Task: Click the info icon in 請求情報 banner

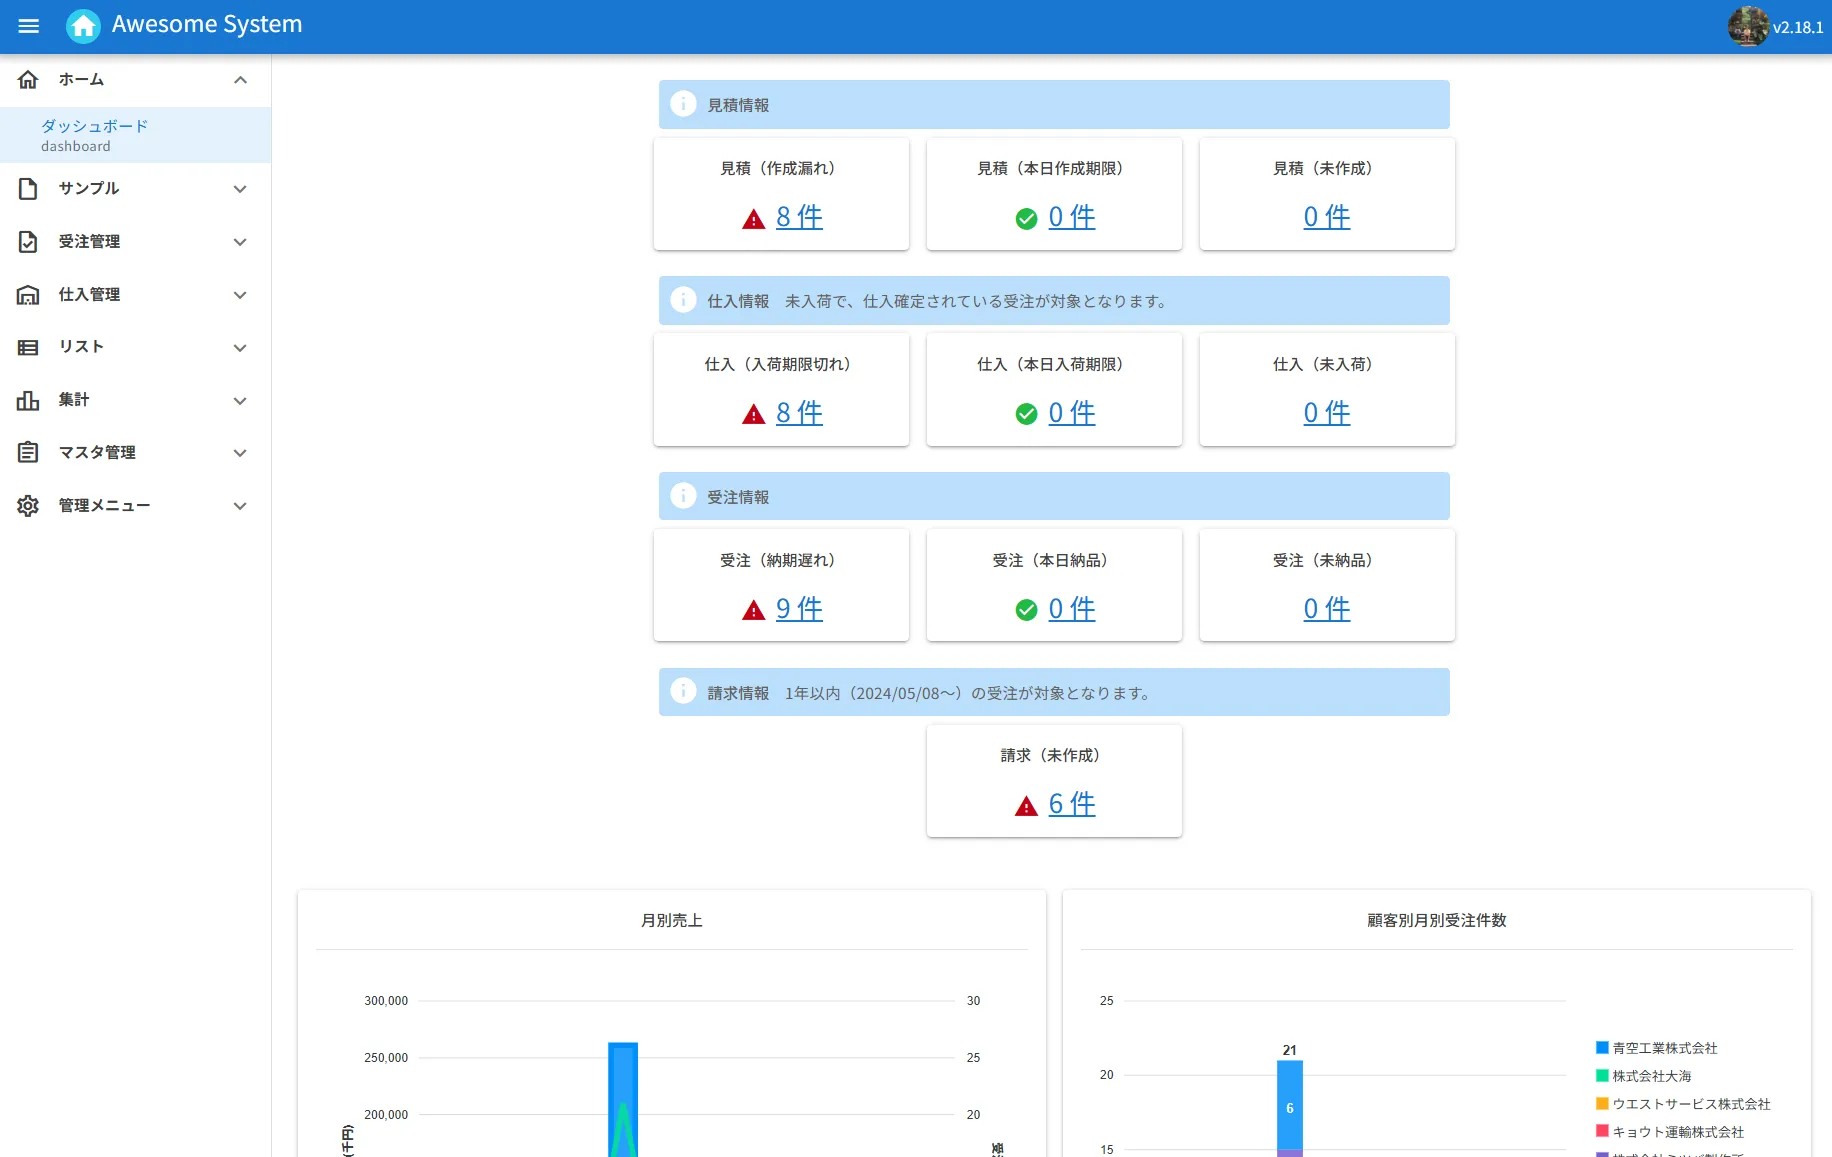Action: tap(683, 691)
